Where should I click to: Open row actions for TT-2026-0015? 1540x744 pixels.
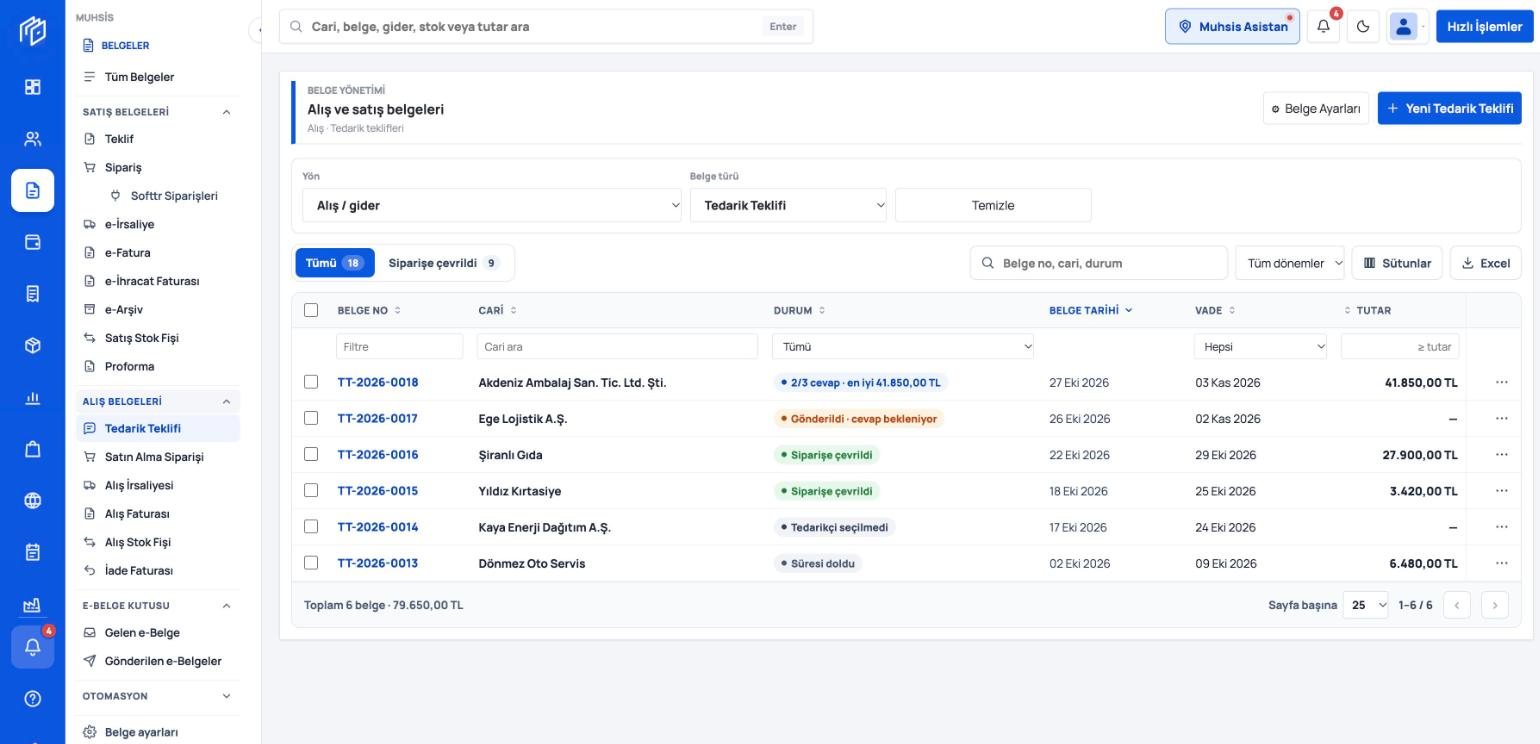(x=1501, y=491)
